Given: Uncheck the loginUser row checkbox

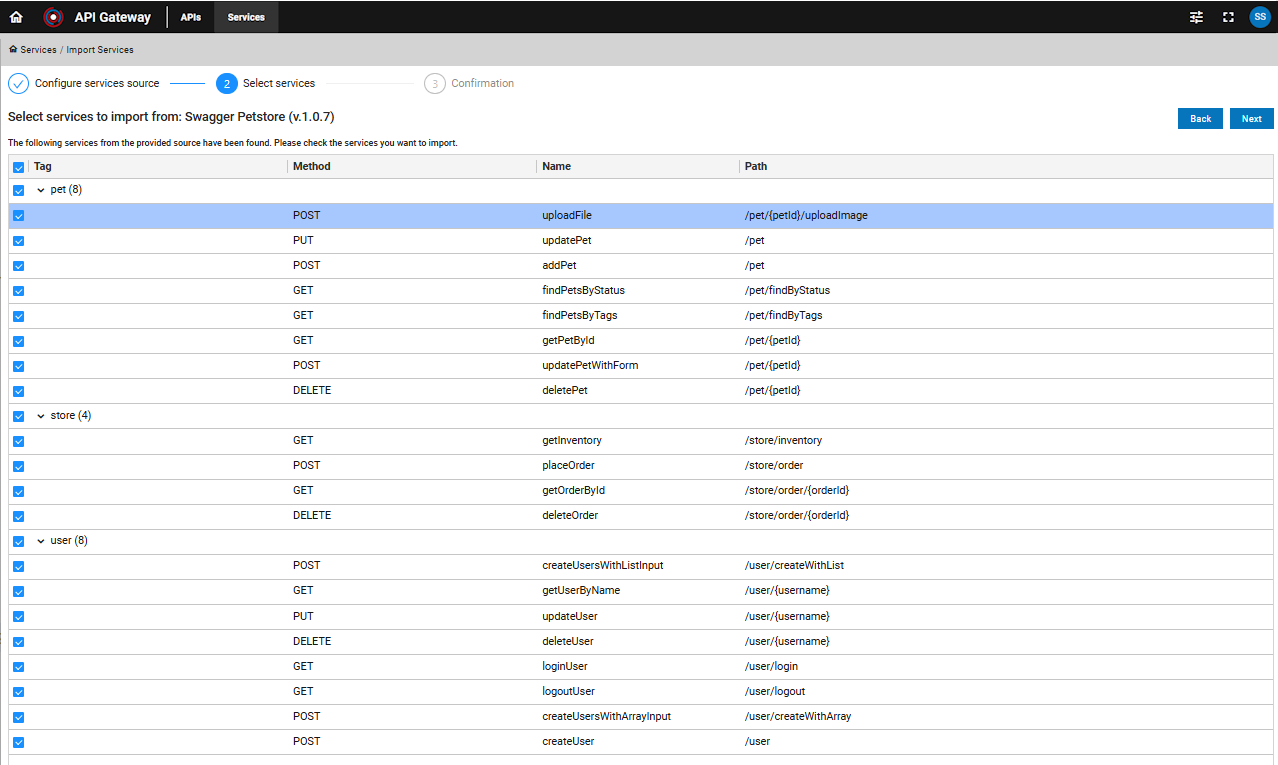Looking at the screenshot, I should tap(18, 667).
